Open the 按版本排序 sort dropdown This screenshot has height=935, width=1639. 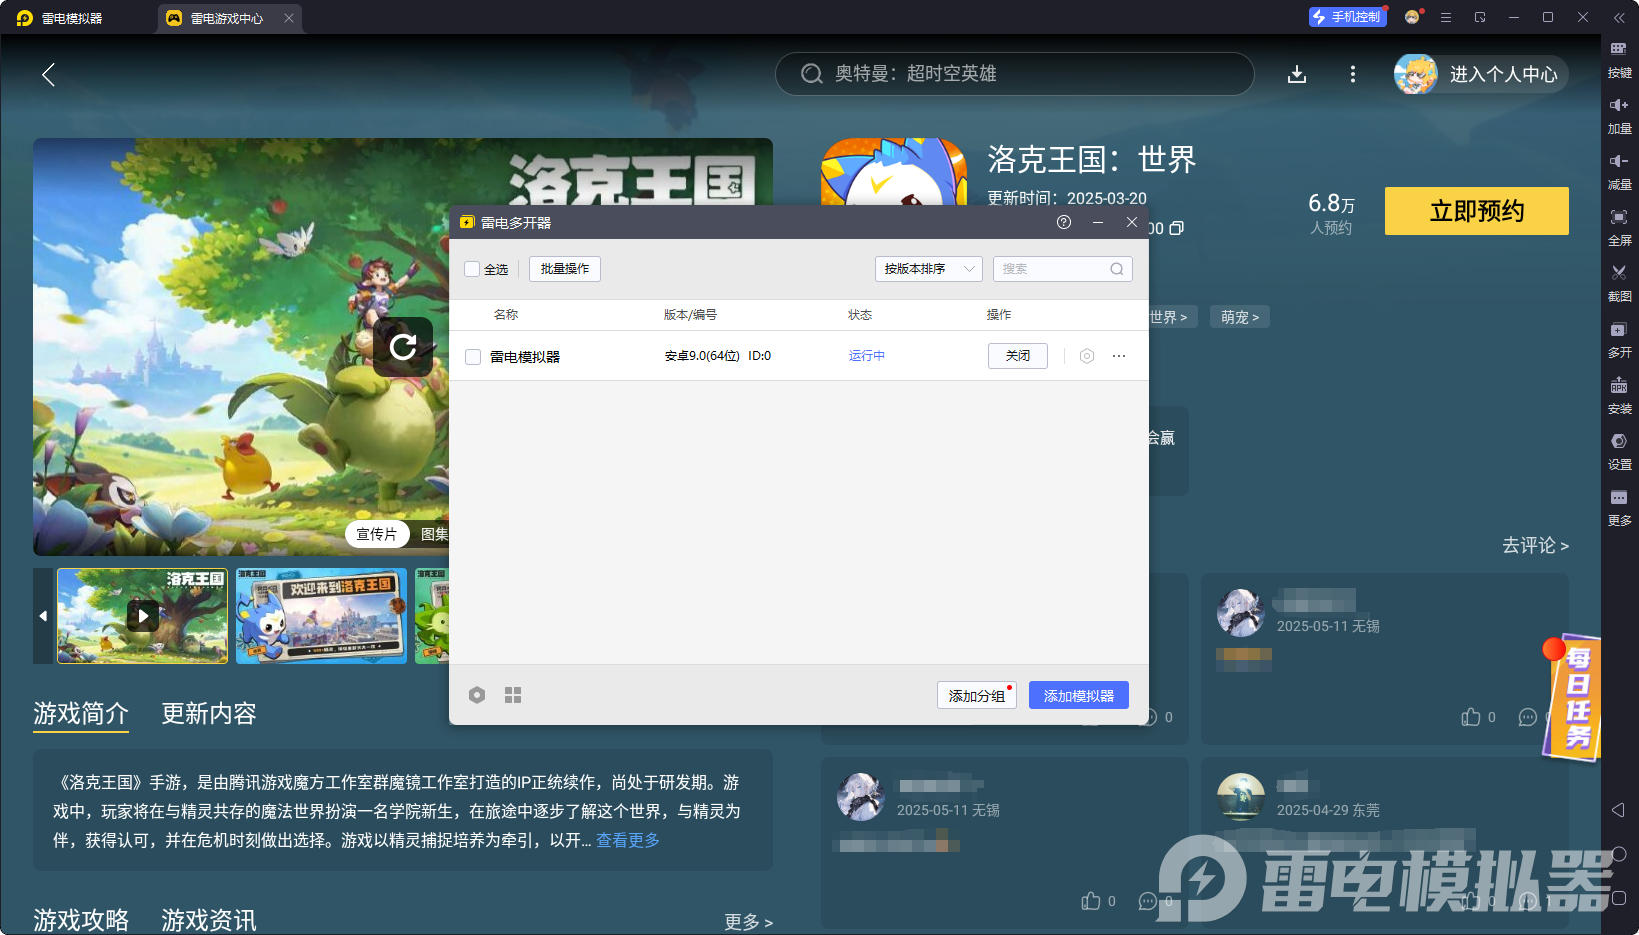[928, 268]
